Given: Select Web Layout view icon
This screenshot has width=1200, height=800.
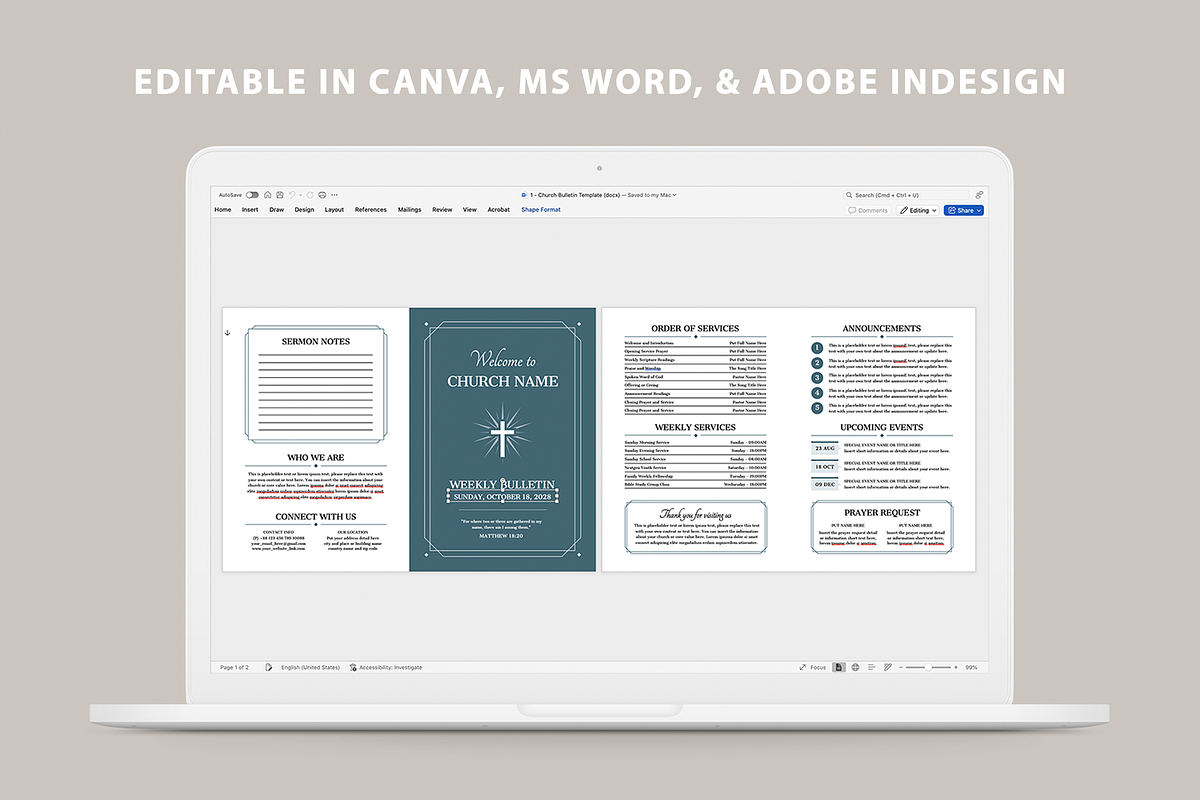Looking at the screenshot, I should coord(855,667).
